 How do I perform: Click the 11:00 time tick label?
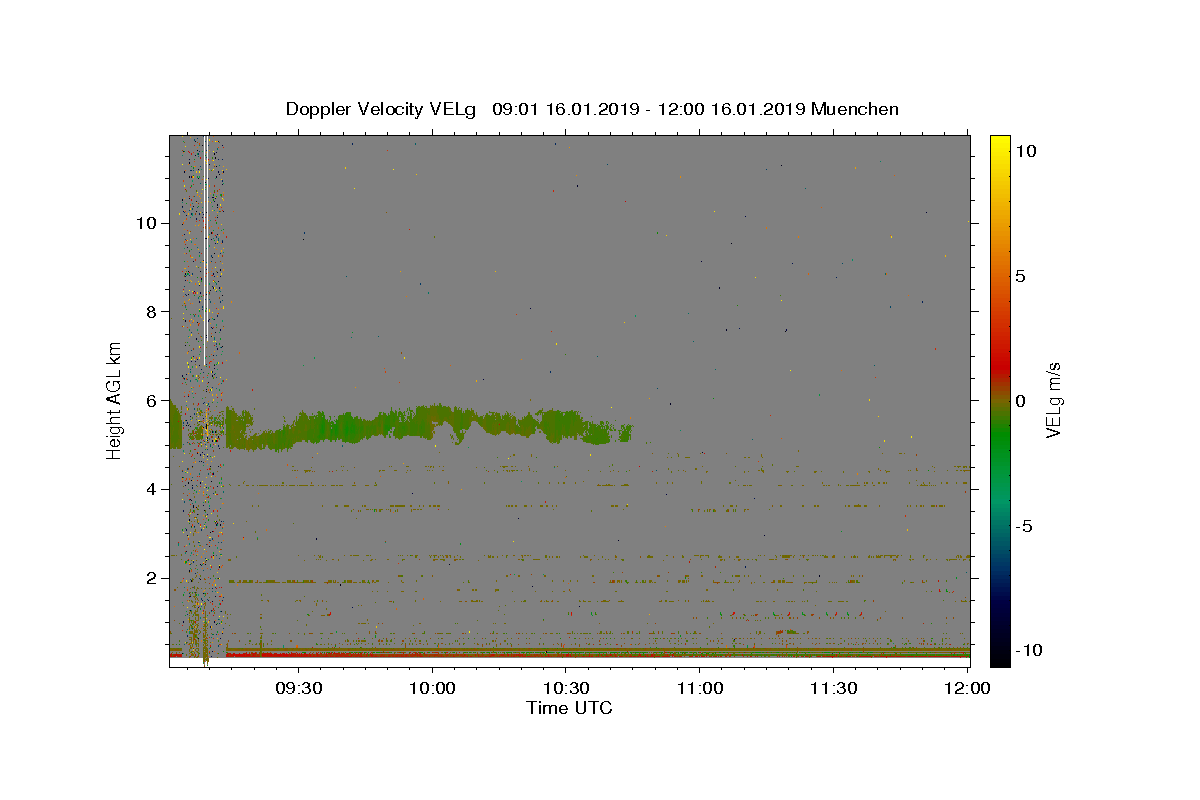coord(699,688)
